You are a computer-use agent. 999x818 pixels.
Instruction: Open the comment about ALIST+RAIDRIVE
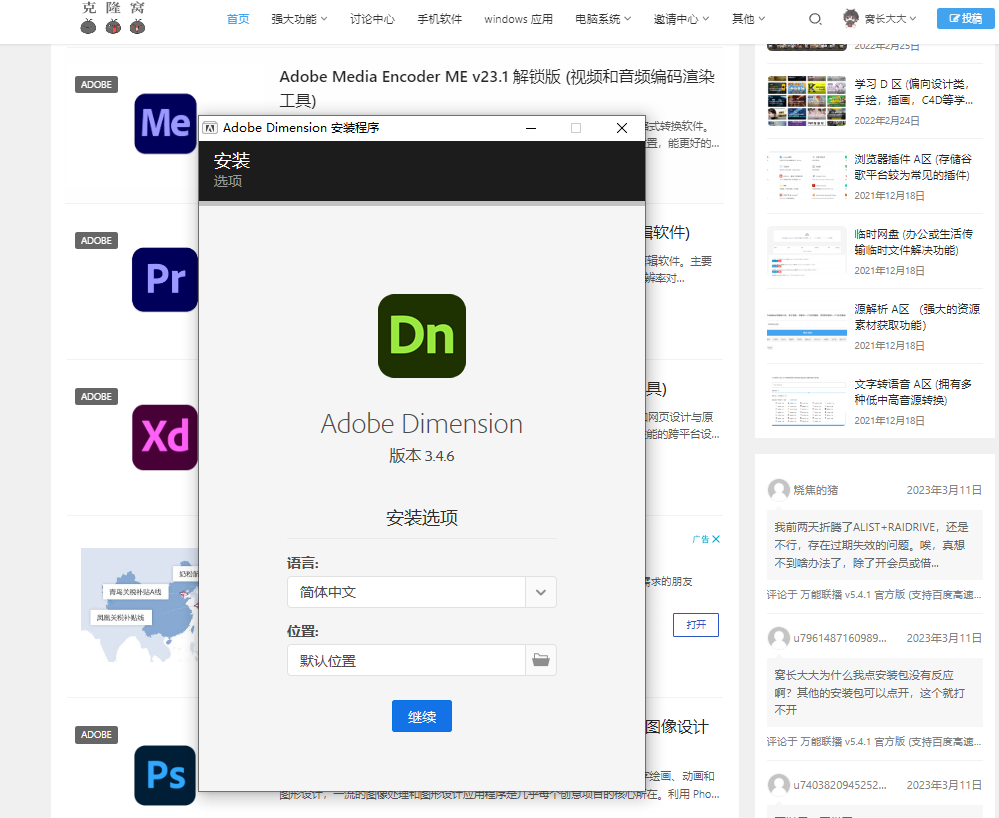coord(874,545)
